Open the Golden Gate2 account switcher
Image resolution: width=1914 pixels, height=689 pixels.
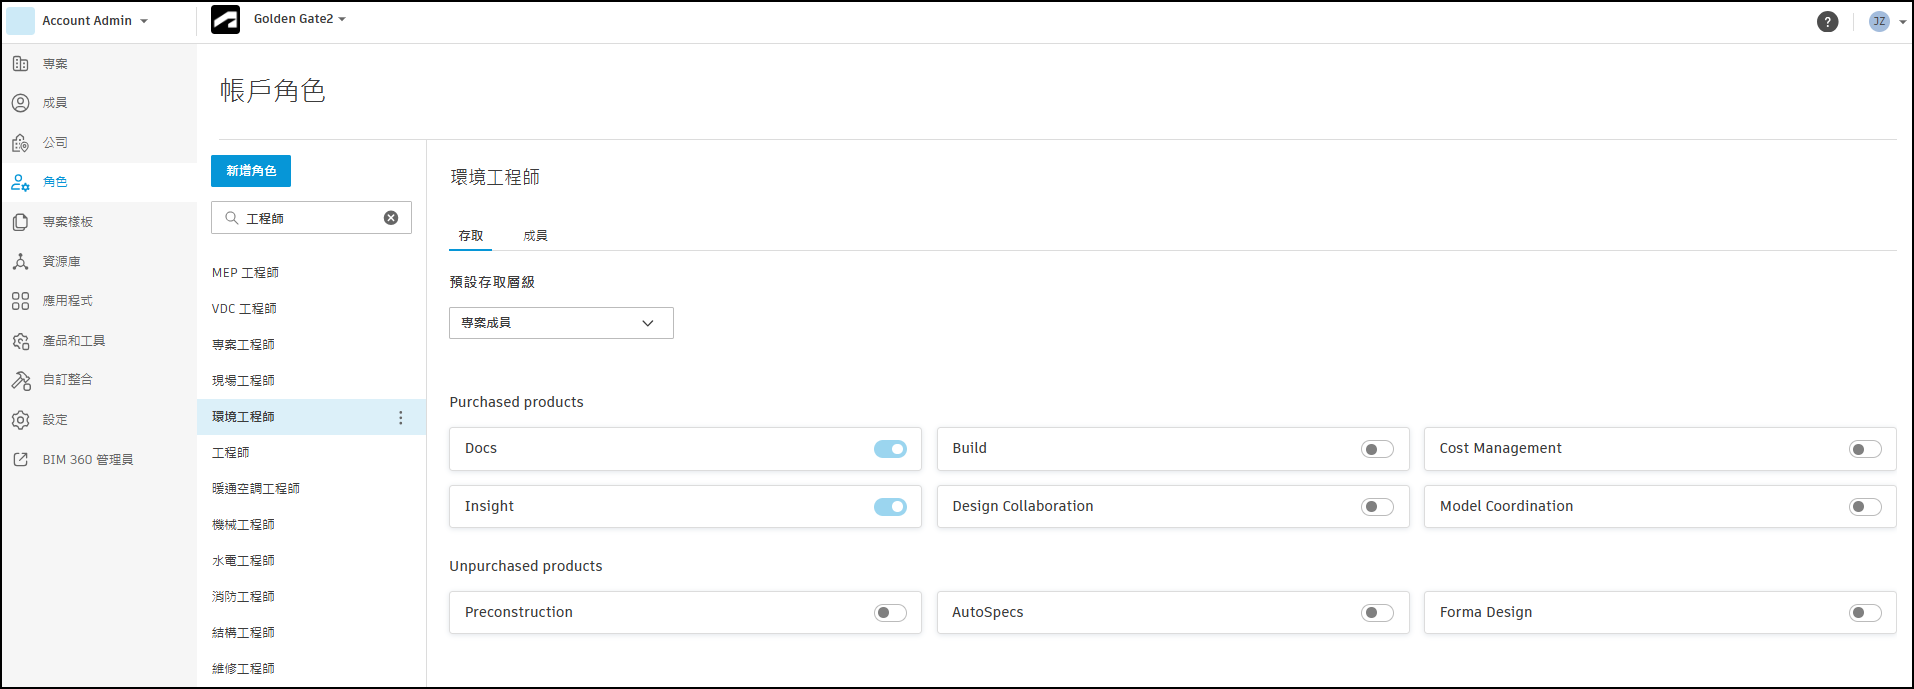point(299,19)
